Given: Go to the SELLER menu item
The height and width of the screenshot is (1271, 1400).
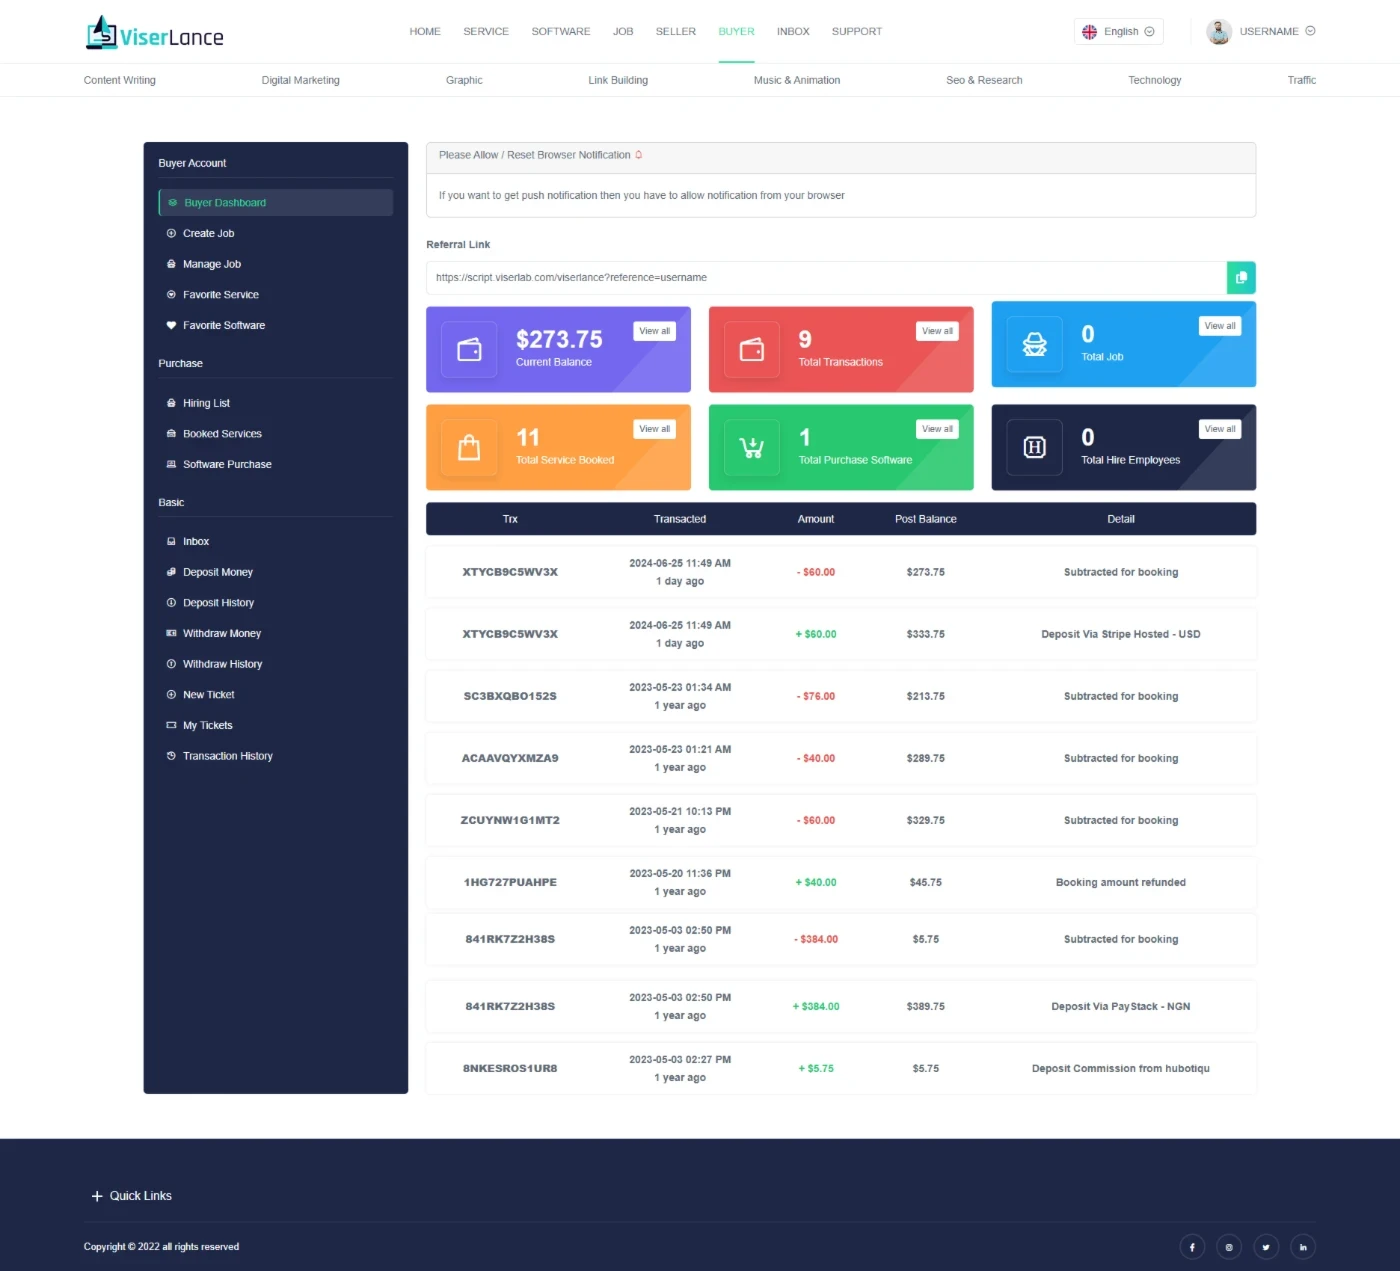Looking at the screenshot, I should [675, 32].
